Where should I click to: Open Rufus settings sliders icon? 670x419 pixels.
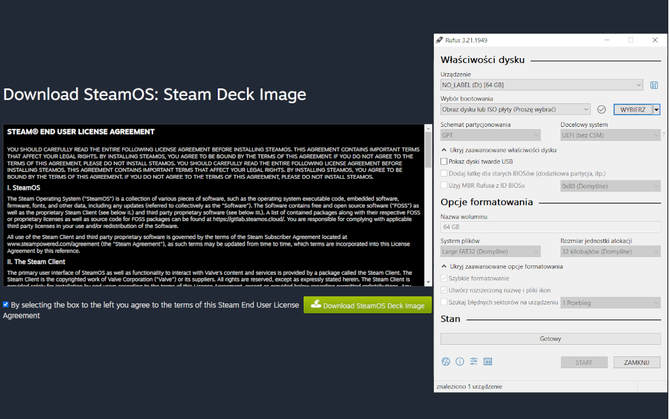coord(474,362)
